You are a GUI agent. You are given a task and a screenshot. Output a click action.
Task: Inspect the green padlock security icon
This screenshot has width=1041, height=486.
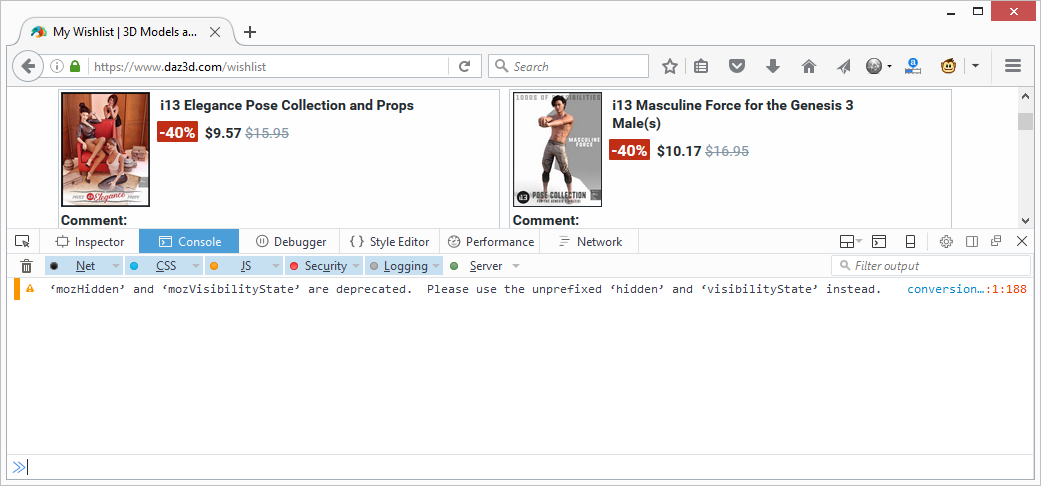[x=74, y=66]
